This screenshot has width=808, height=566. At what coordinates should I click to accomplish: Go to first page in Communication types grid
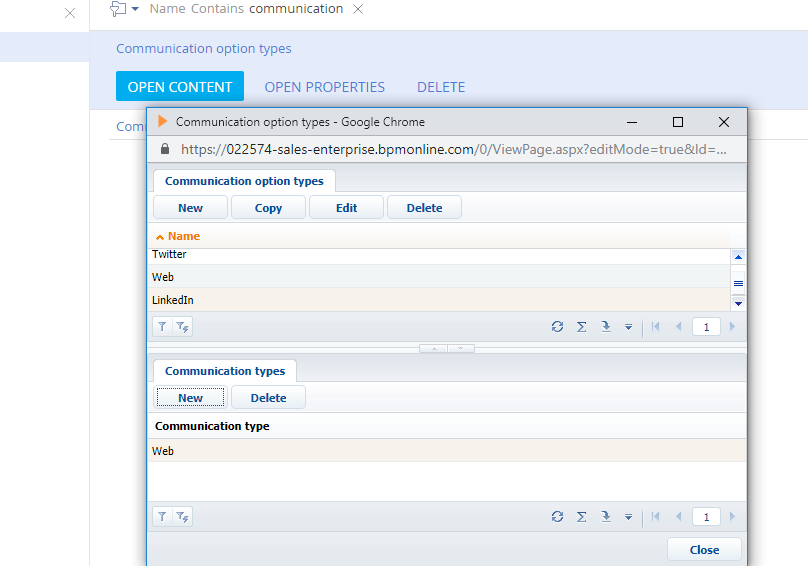[655, 517]
